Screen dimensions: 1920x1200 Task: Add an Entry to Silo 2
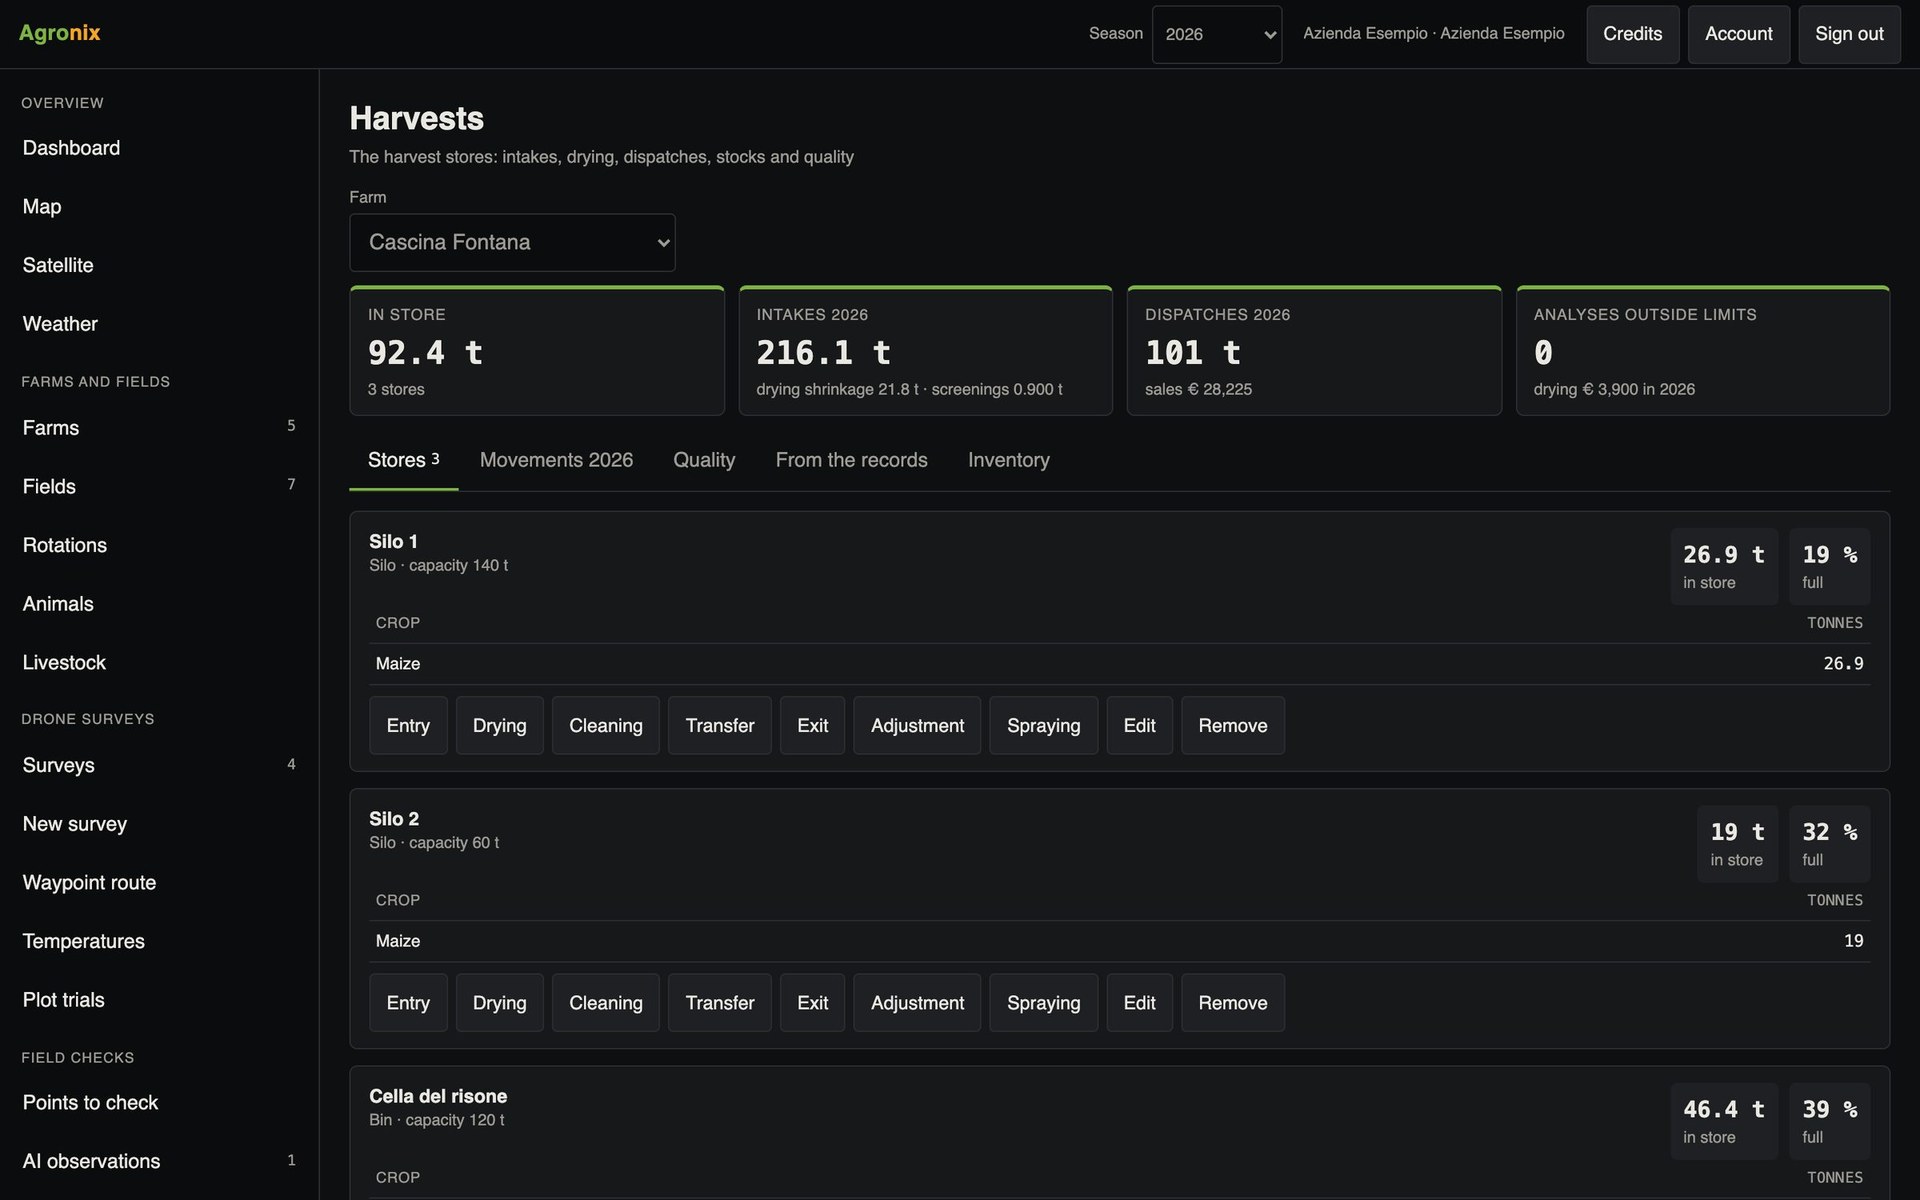(408, 1002)
